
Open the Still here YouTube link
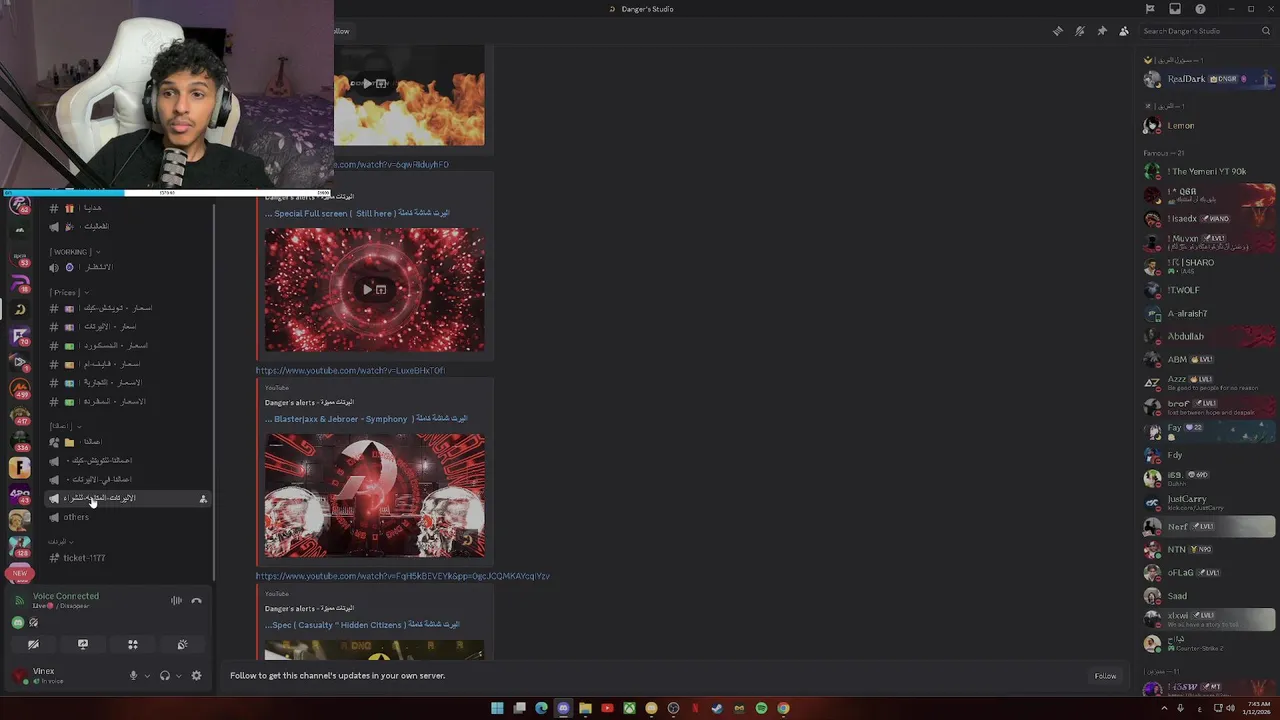coord(357,213)
